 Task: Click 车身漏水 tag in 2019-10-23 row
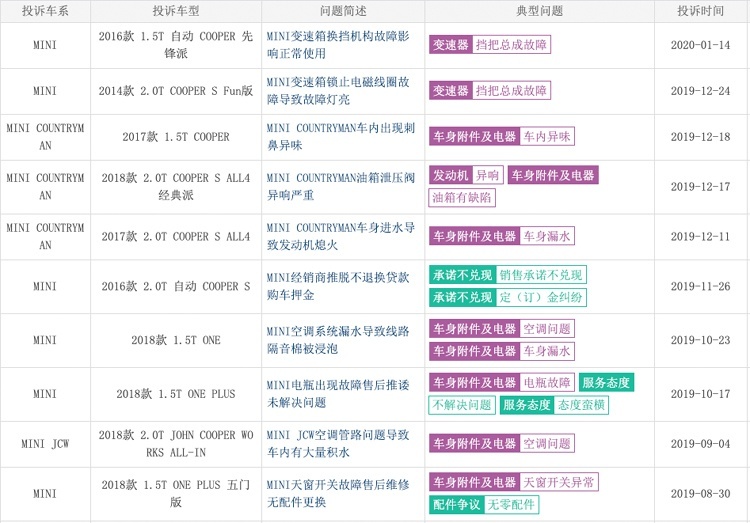547,351
